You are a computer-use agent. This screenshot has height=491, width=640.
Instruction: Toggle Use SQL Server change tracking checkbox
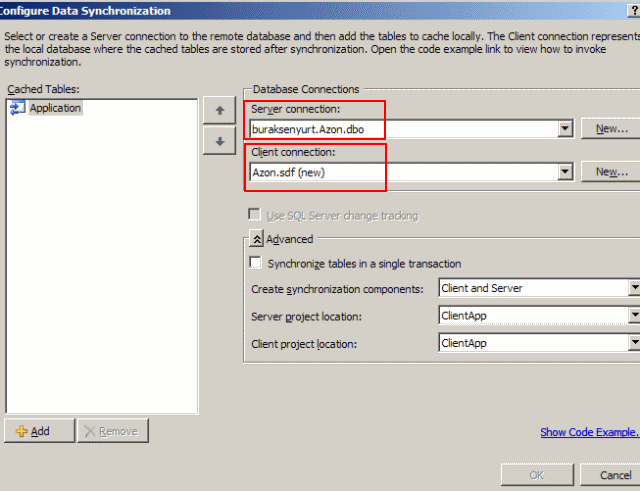(256, 215)
